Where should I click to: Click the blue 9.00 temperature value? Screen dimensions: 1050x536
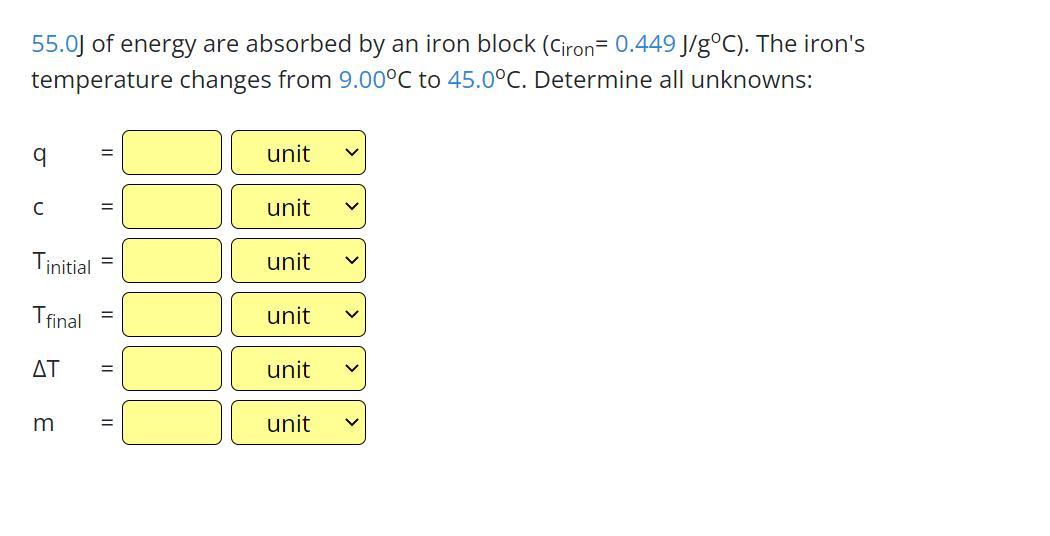(362, 80)
